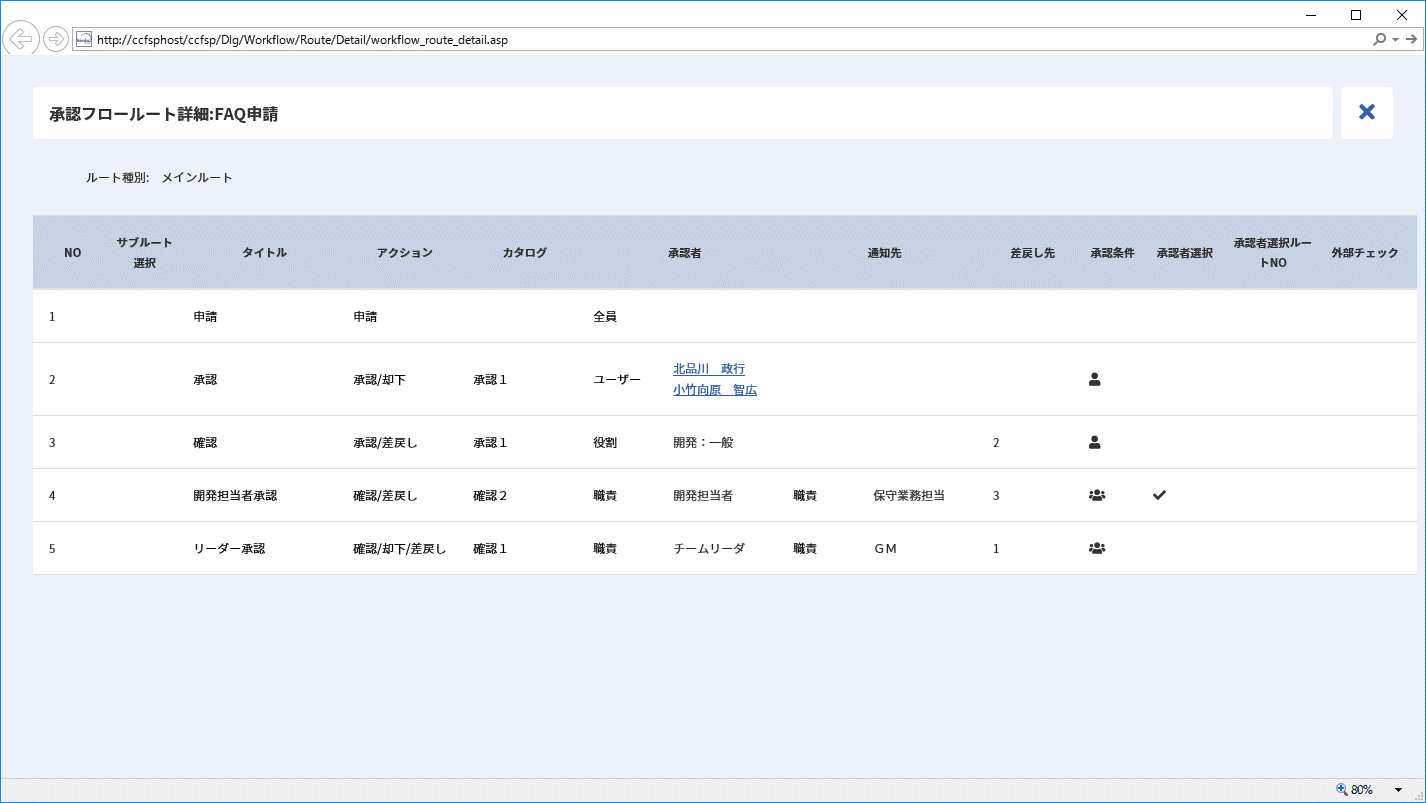Open the address bar history dropdown arrow
This screenshot has width=1426, height=803.
(1395, 40)
